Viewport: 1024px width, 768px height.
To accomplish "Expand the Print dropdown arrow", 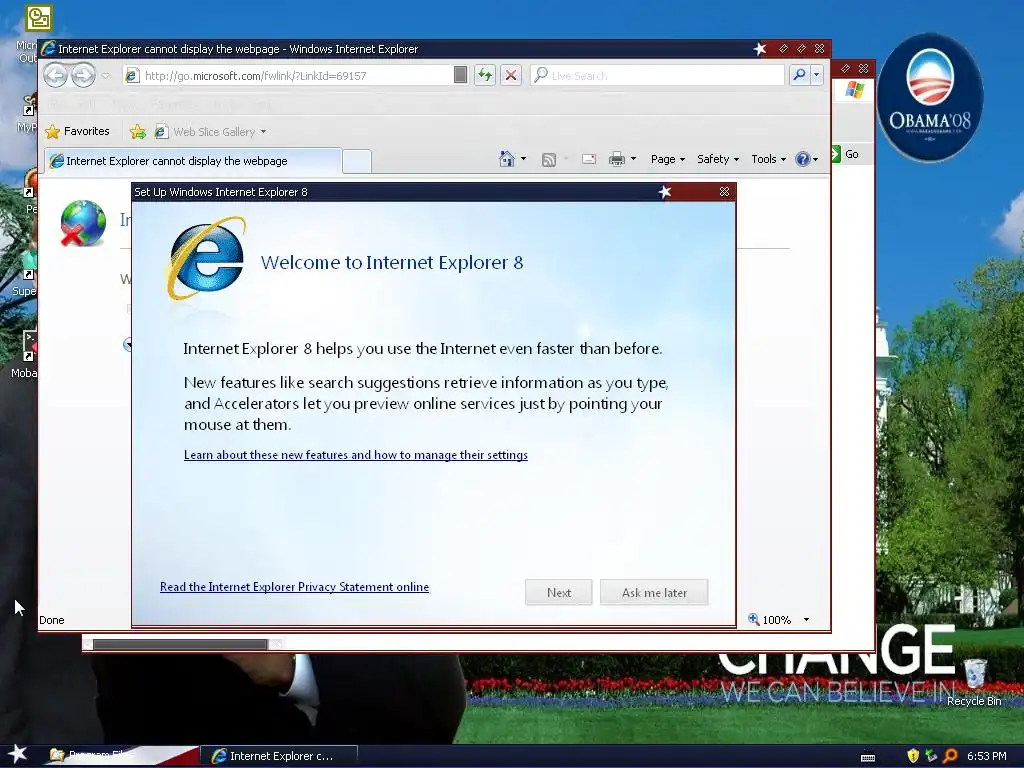I will click(x=633, y=159).
